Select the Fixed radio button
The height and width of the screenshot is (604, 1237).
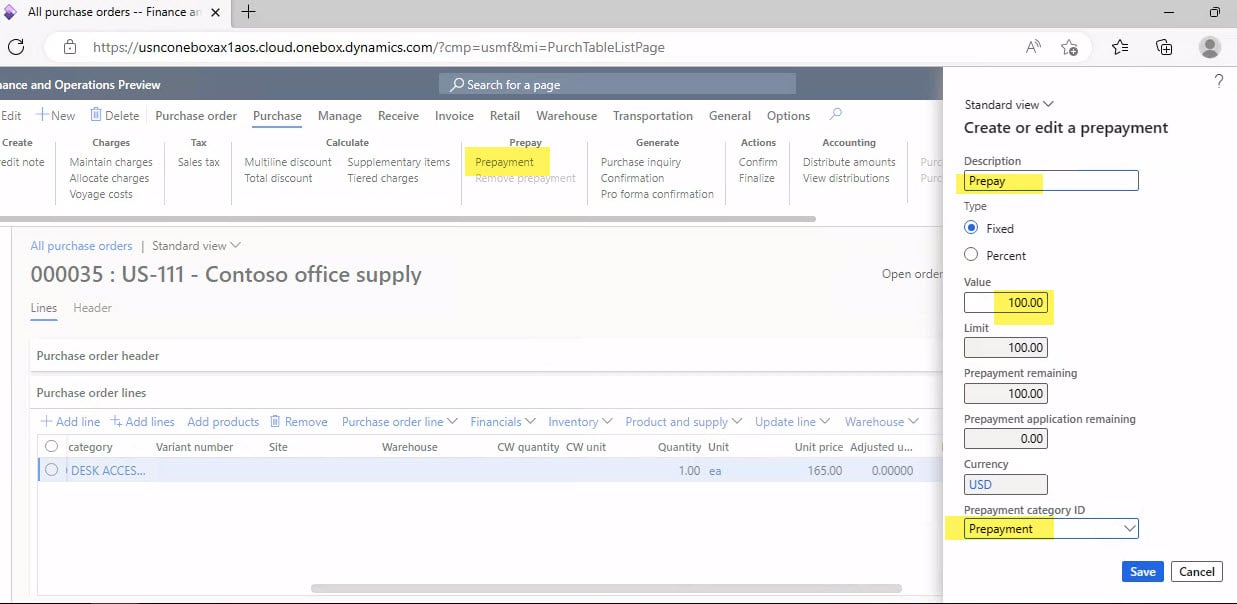[x=971, y=228]
